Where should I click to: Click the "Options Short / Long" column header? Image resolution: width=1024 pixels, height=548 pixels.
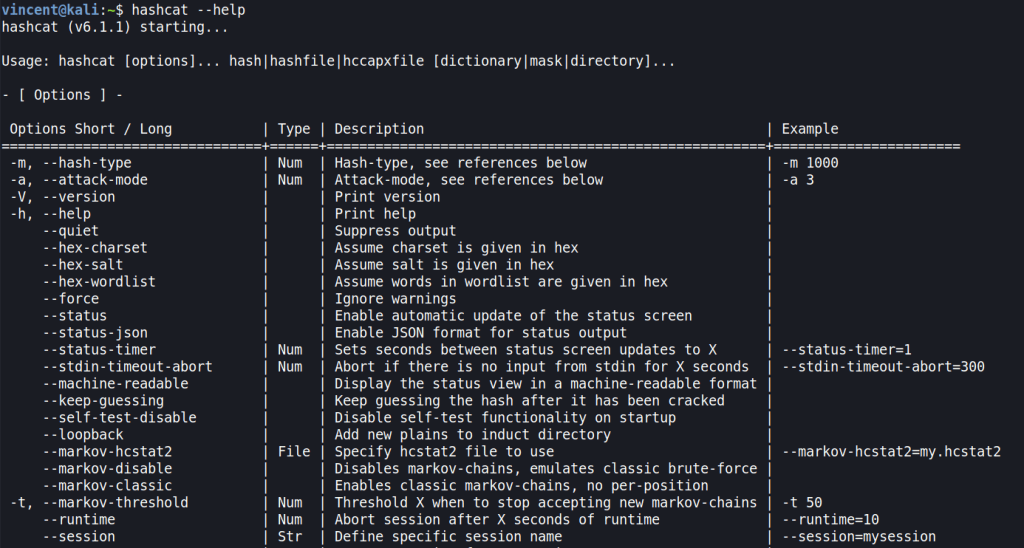(91, 129)
